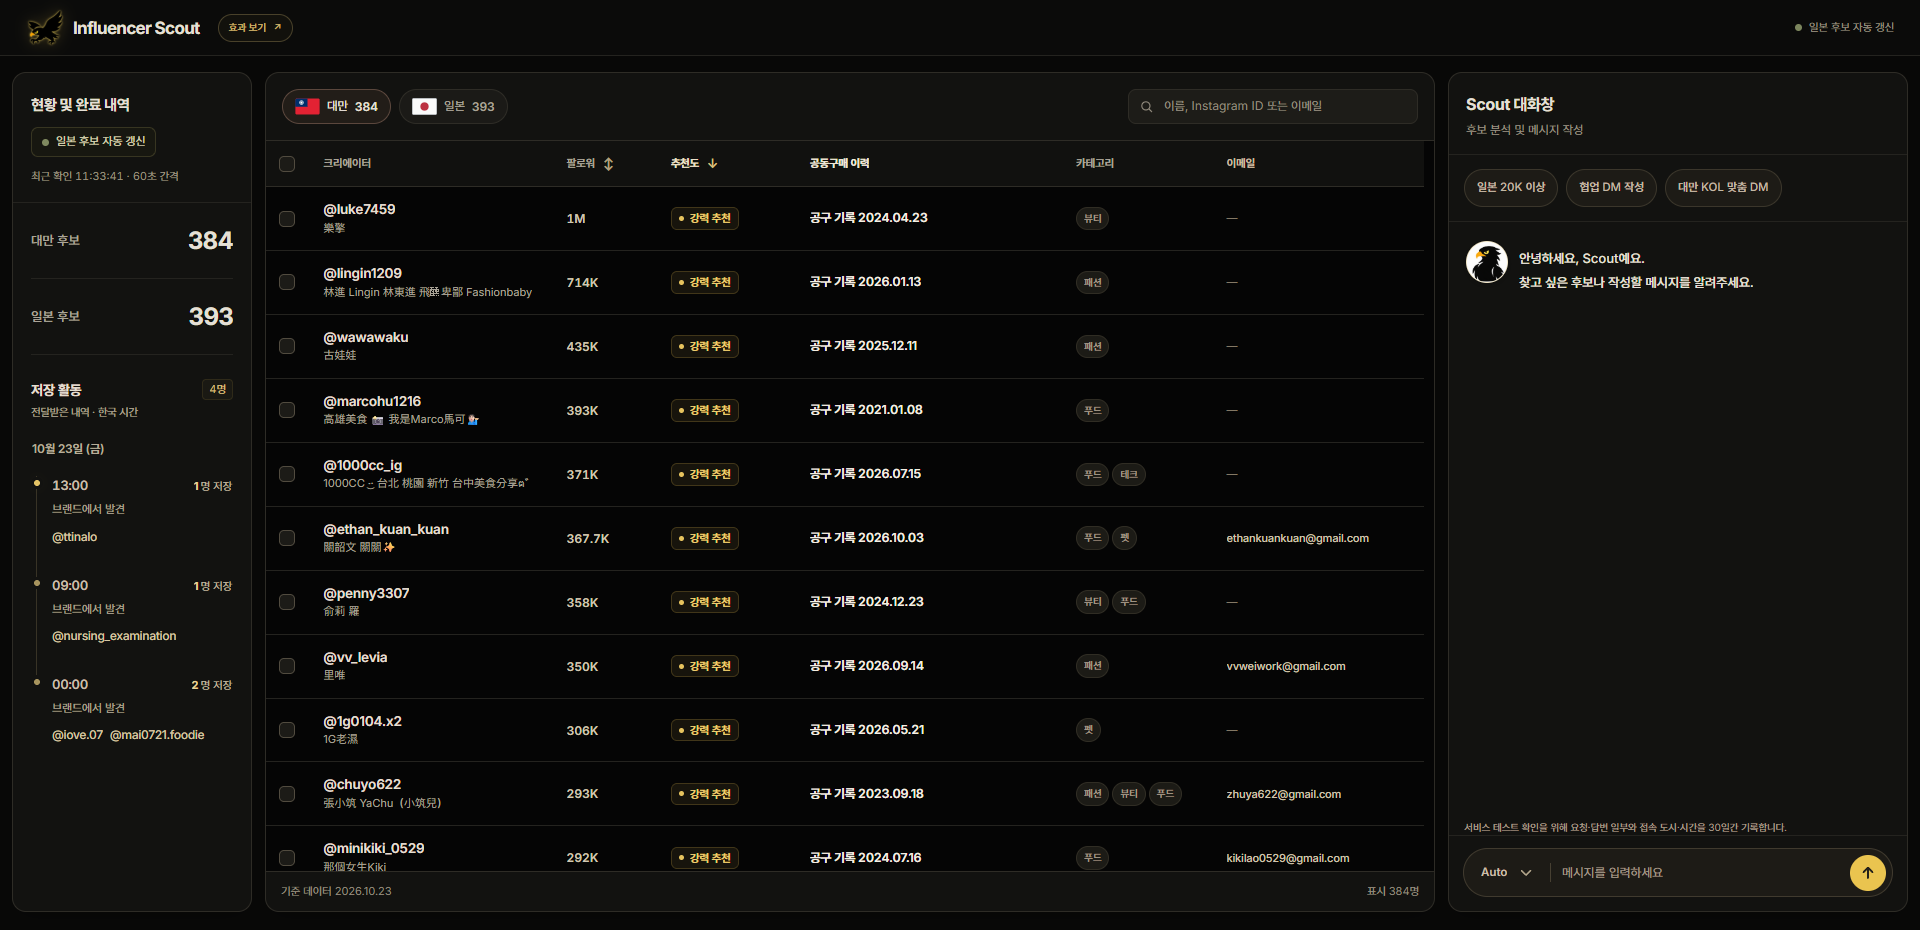Switch to the 대만 384 tab

(336, 106)
